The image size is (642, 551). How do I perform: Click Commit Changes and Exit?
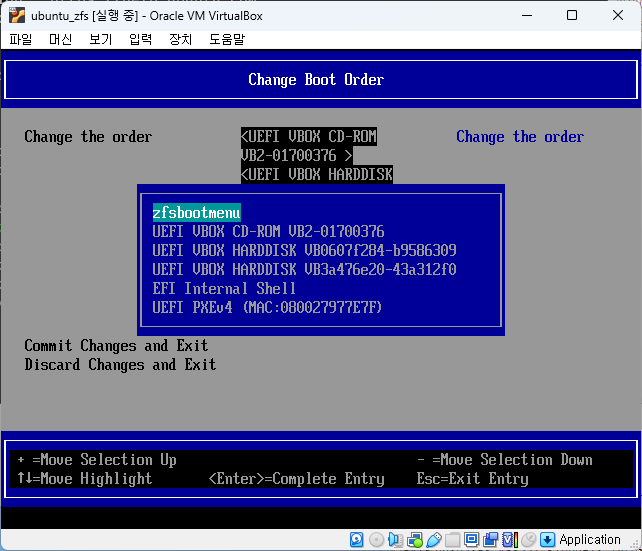116,346
